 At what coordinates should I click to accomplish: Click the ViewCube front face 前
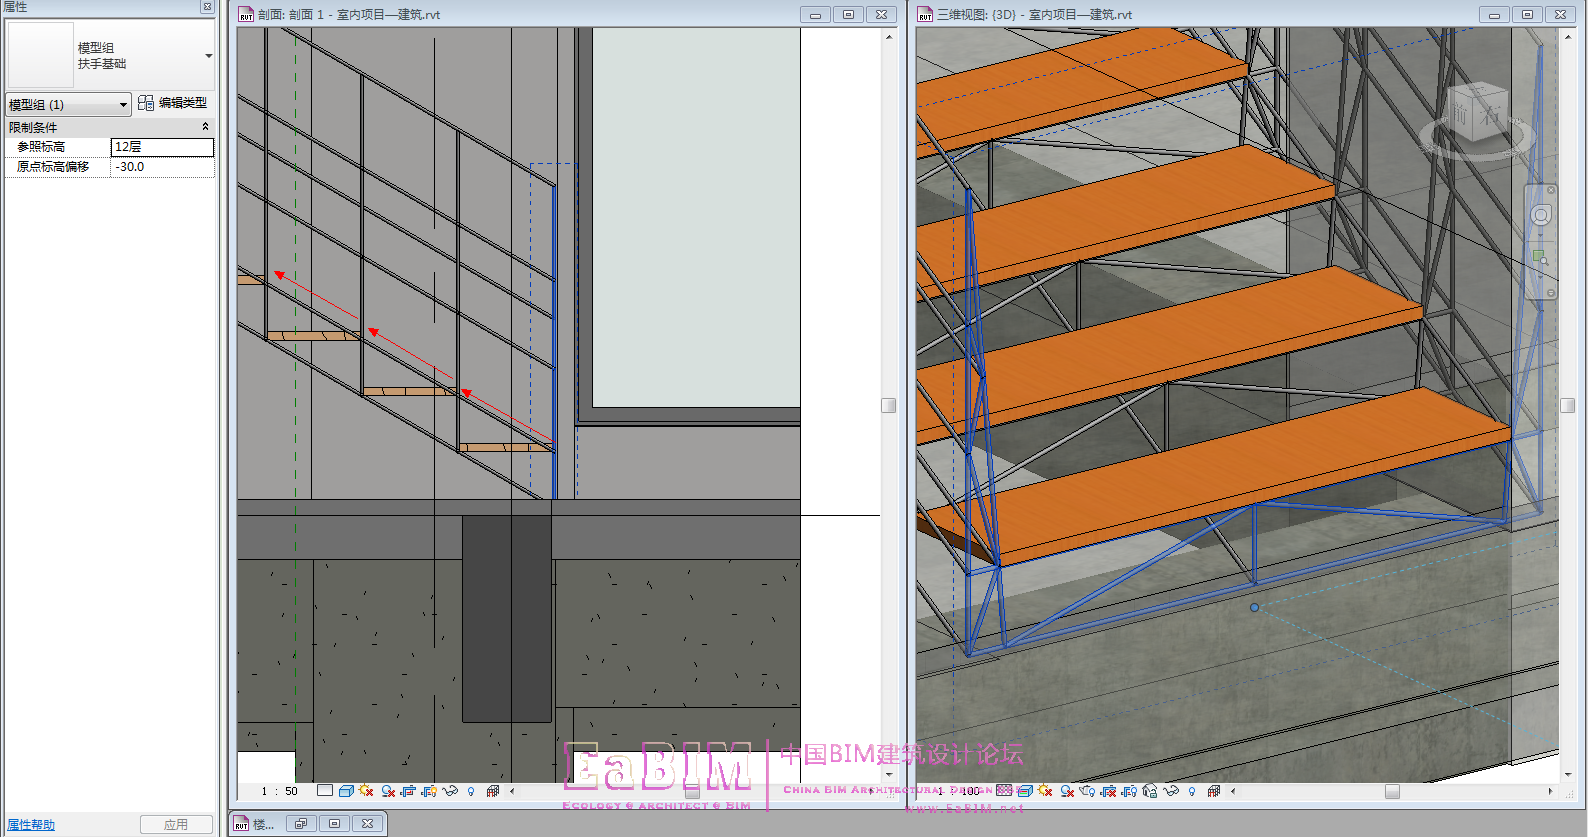[1461, 116]
